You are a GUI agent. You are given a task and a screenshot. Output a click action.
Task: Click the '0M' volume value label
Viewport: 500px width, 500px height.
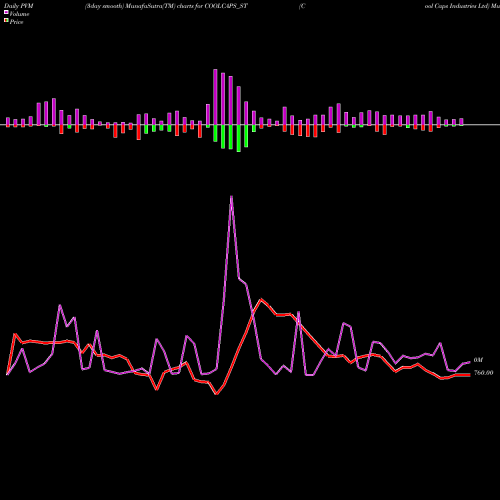478,360
